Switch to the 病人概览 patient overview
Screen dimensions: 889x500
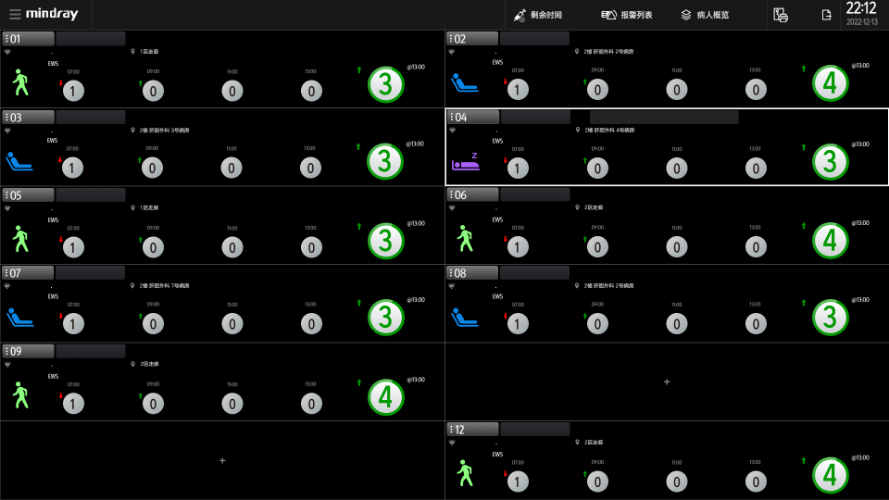tap(705, 15)
